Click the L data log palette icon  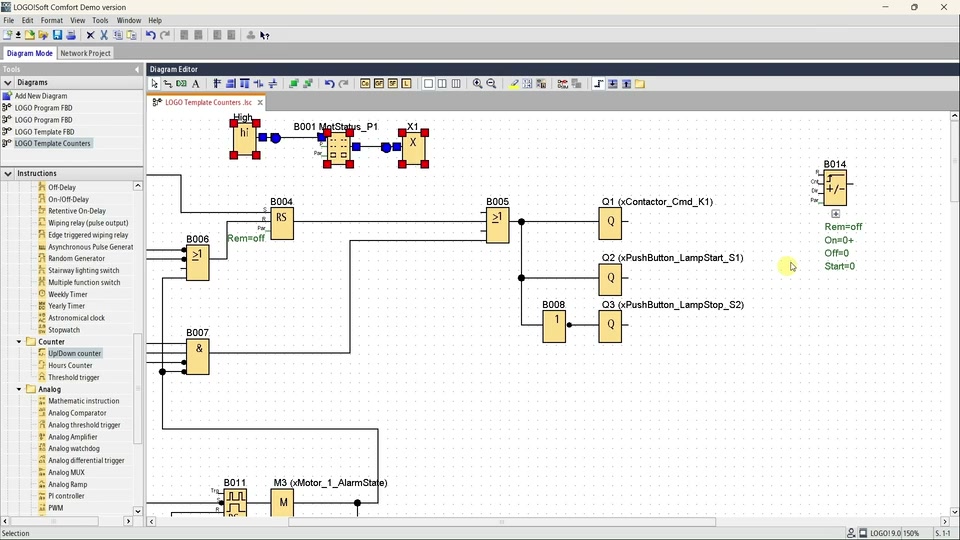[406, 84]
